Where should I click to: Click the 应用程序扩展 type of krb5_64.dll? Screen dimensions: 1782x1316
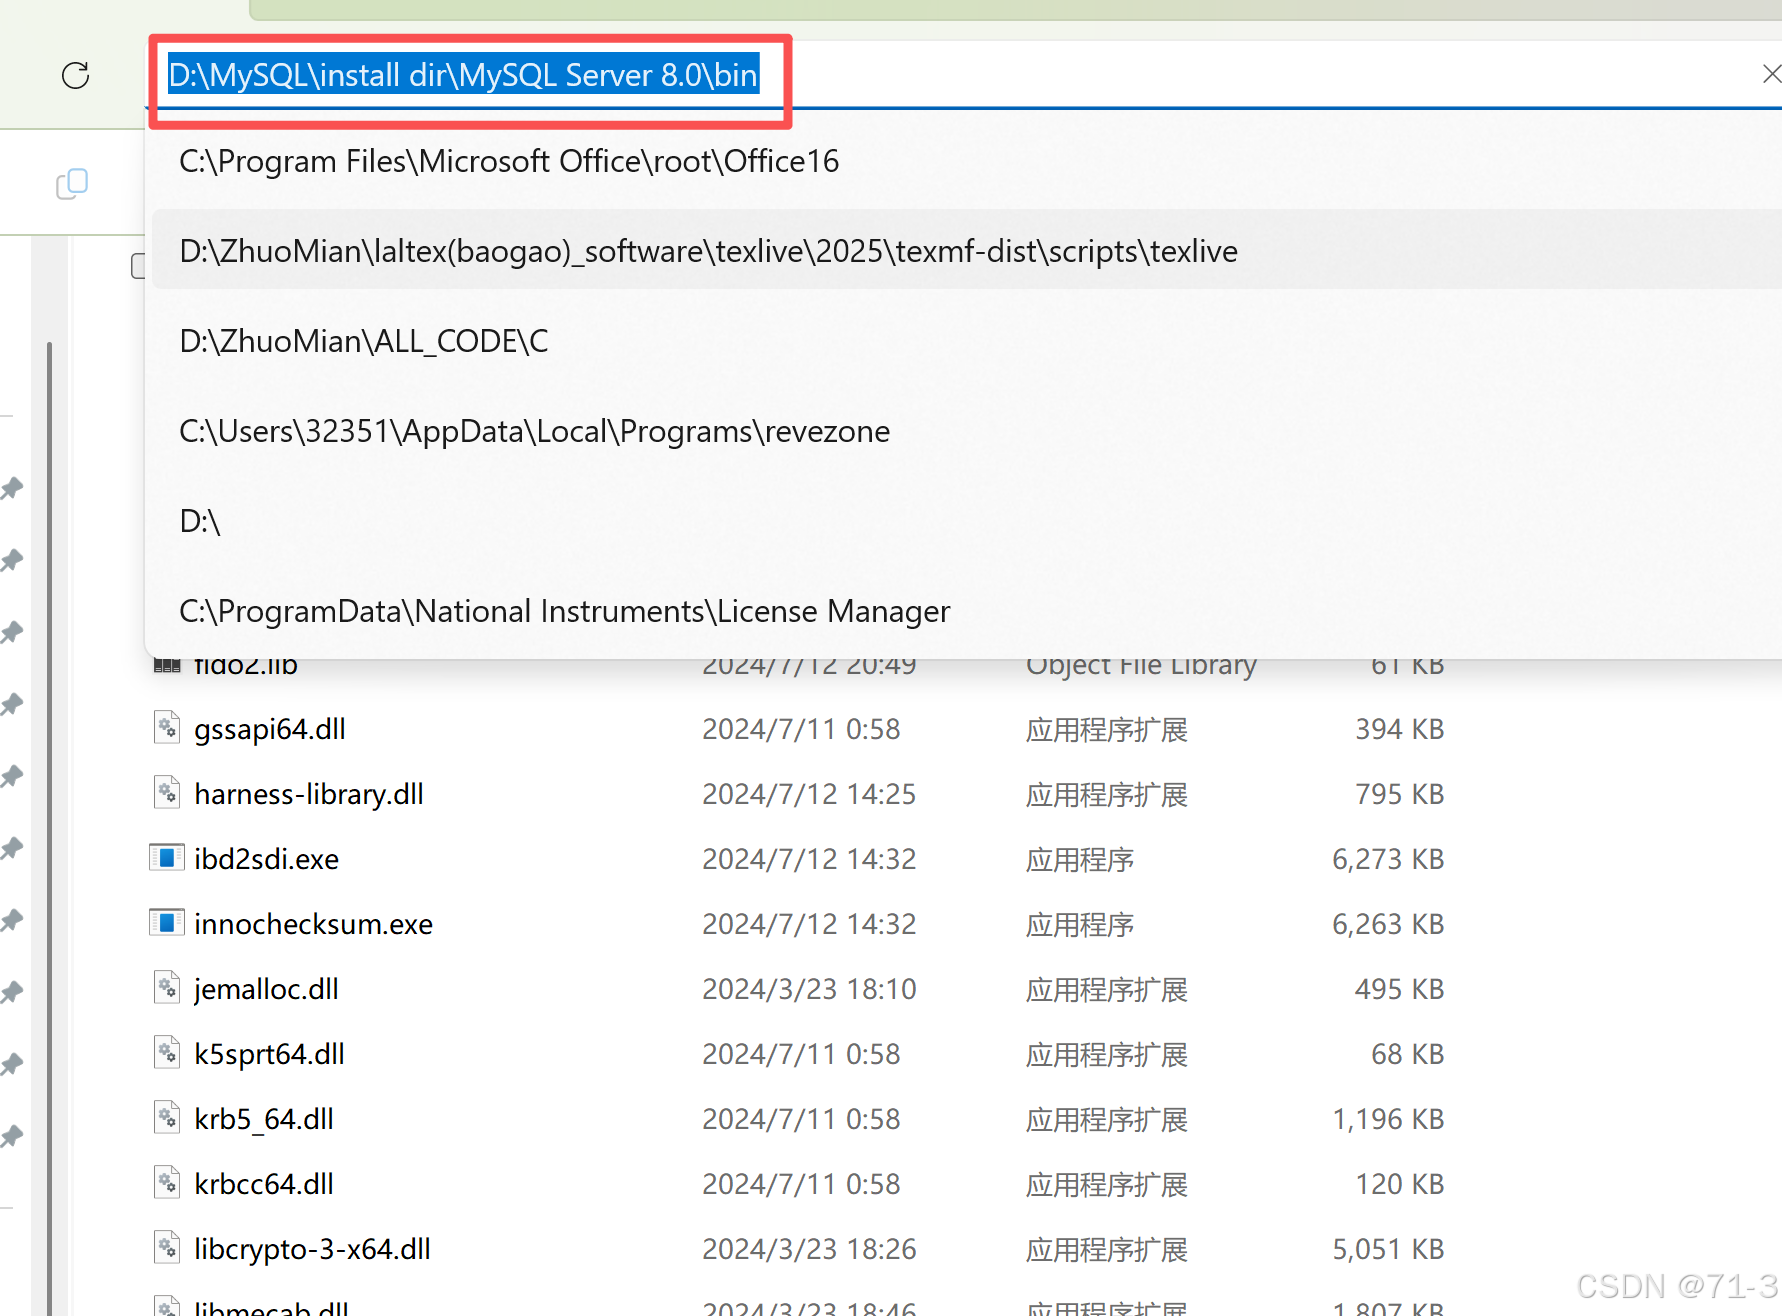pyautogui.click(x=1107, y=1120)
